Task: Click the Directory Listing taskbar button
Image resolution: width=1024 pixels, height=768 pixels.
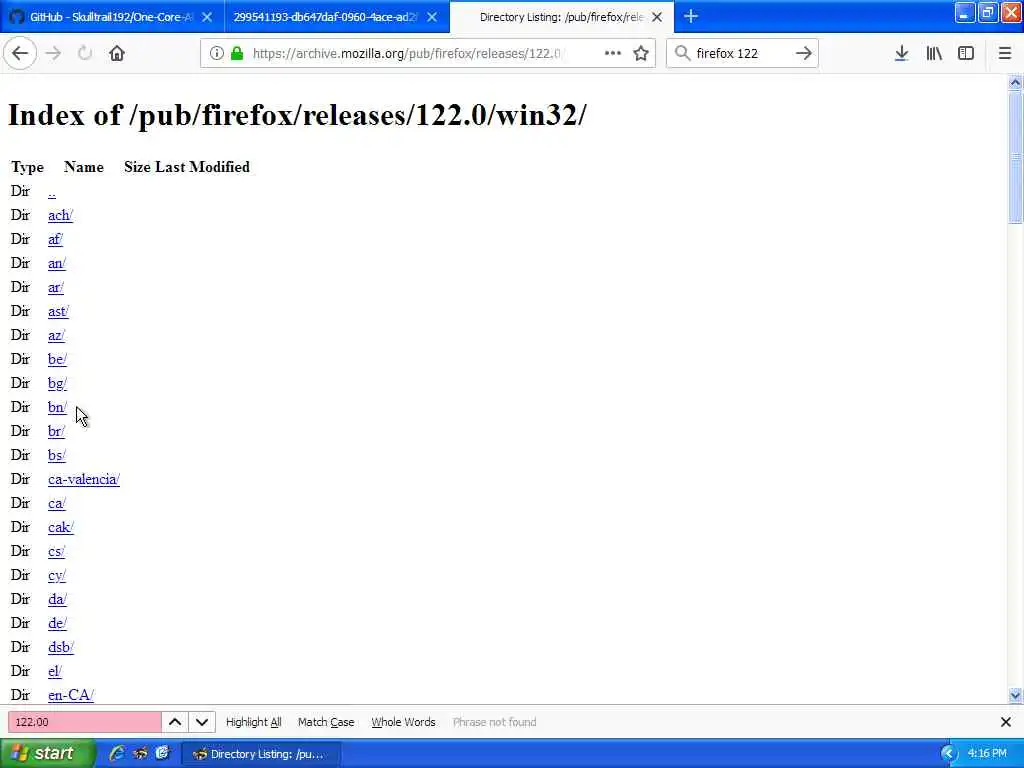Action: tap(260, 754)
